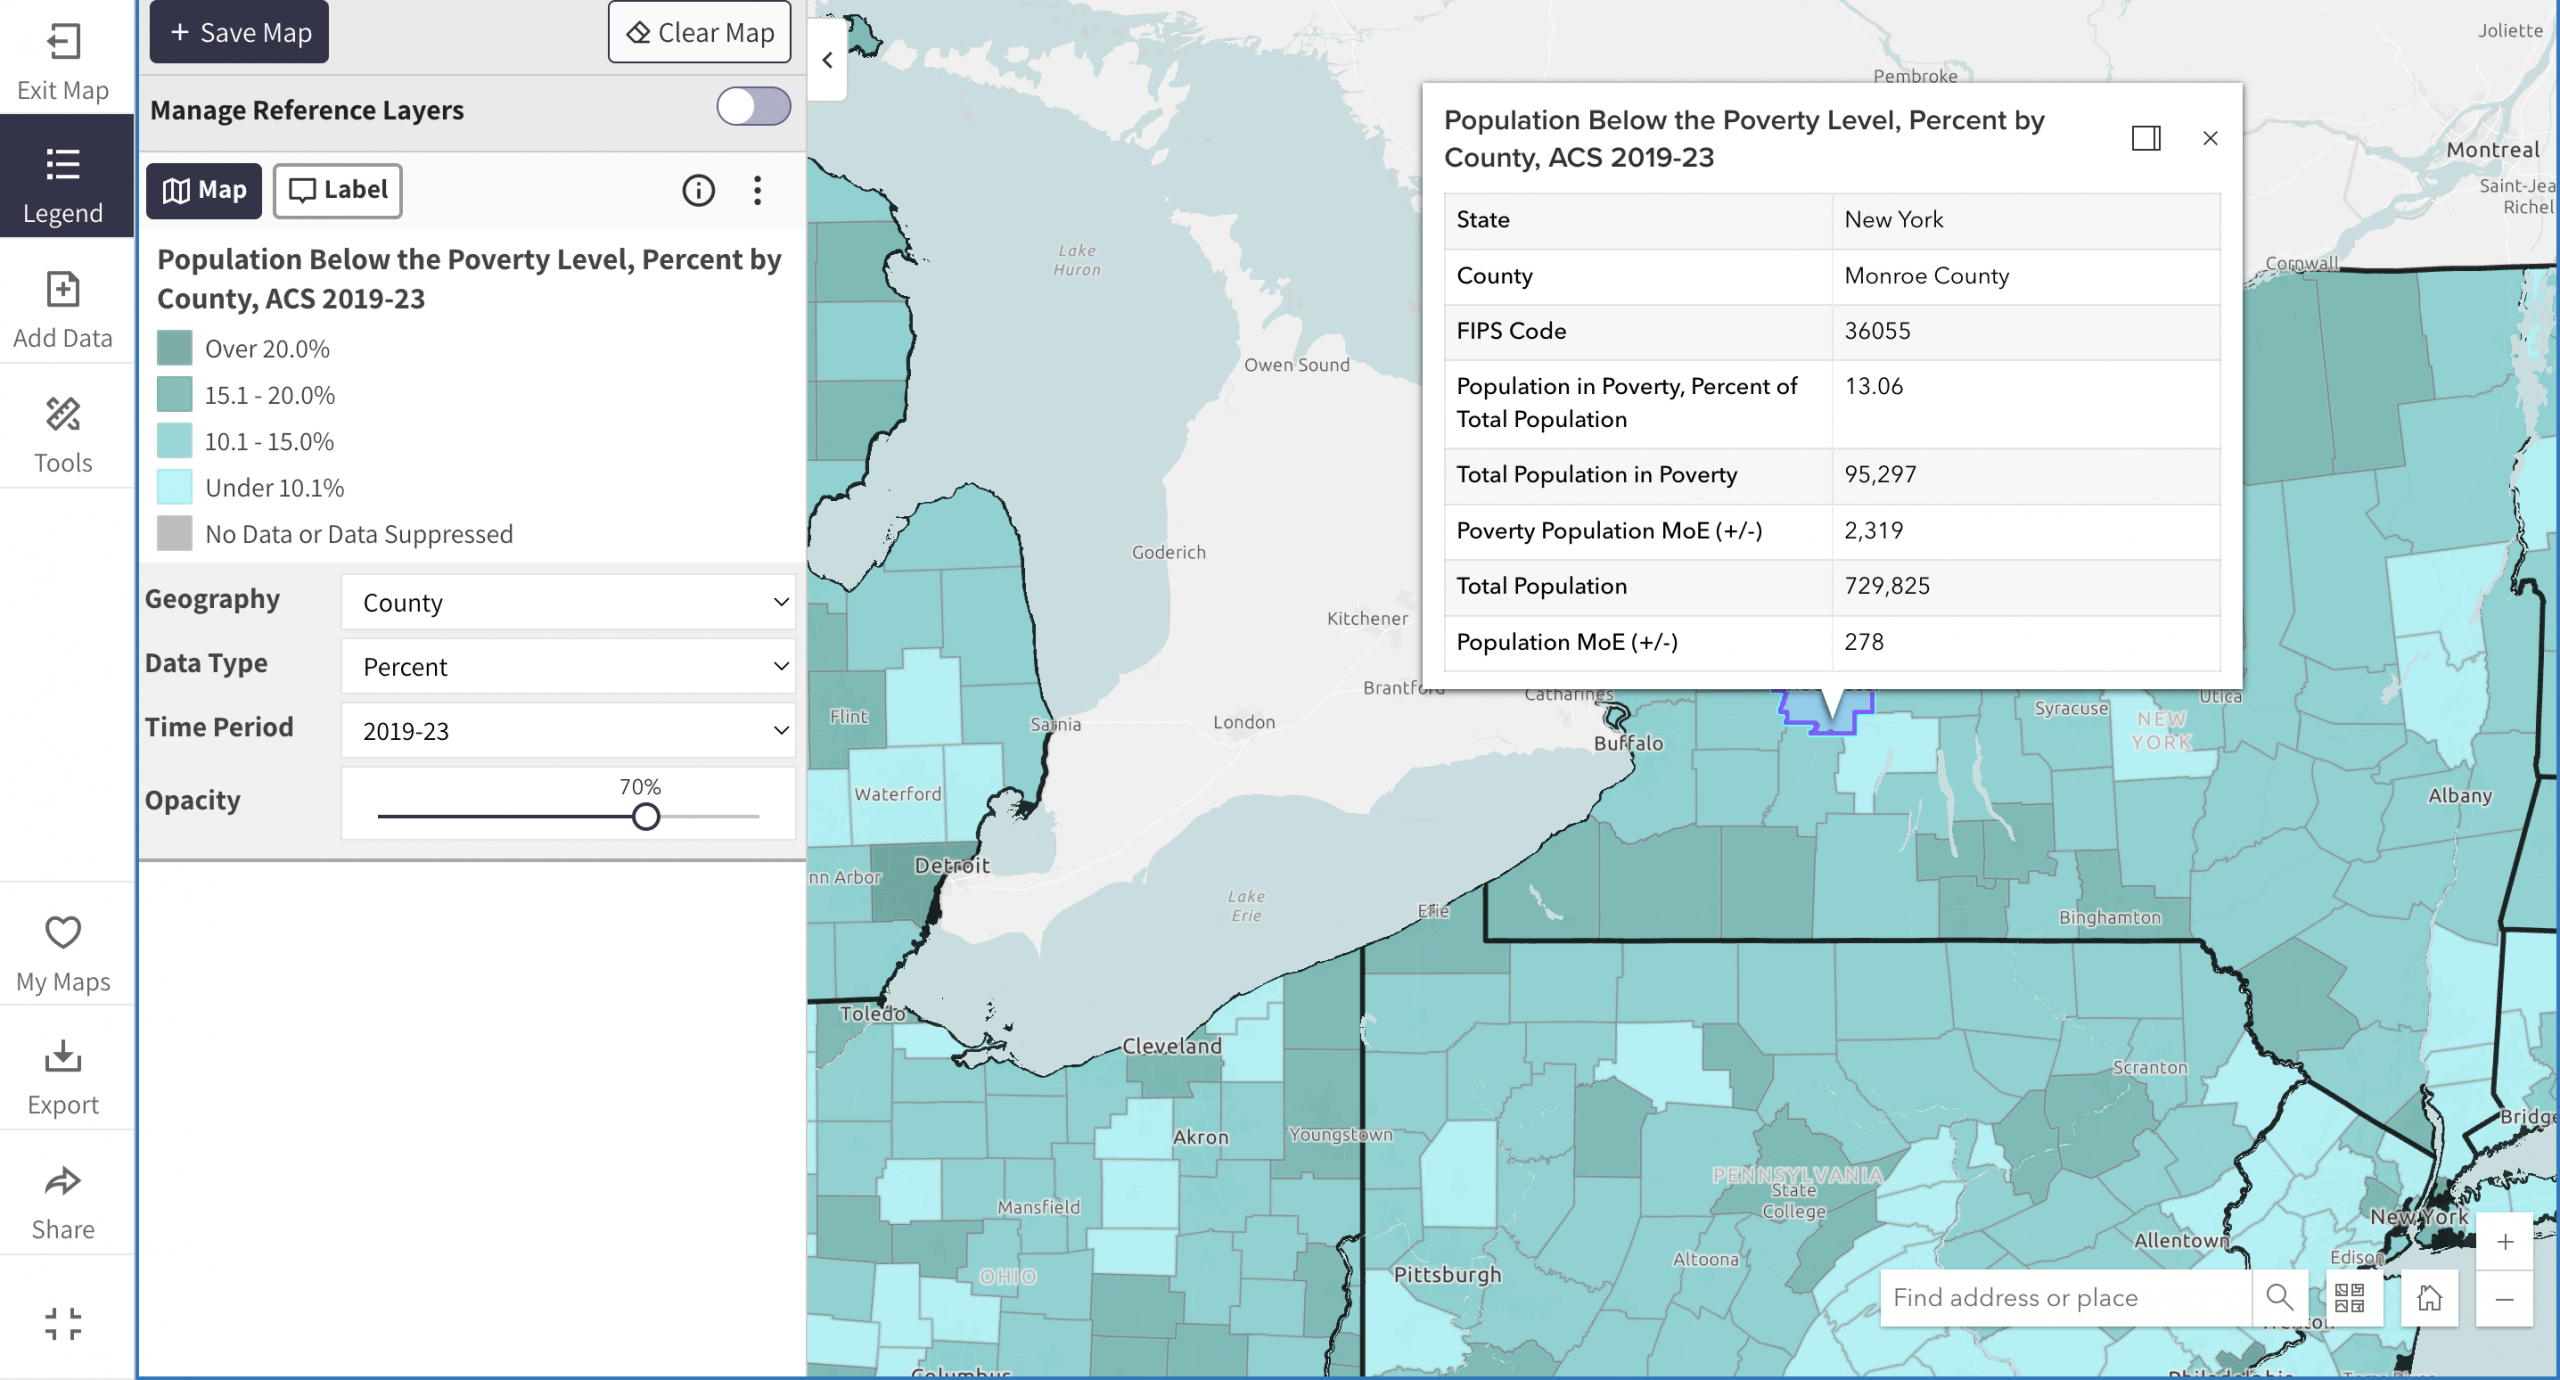Viewport: 2560px width, 1380px height.
Task: Click the Pittsburgh label on the map
Action: click(1448, 1275)
